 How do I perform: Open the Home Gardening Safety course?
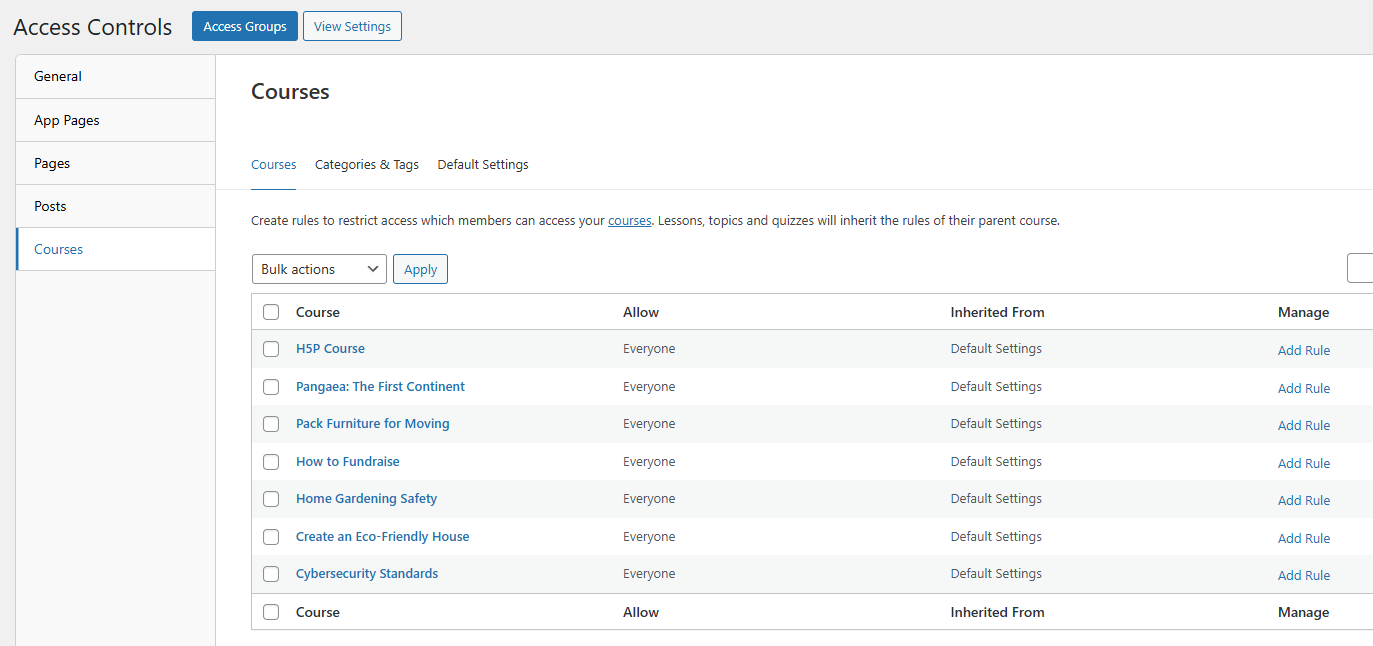pyautogui.click(x=366, y=498)
